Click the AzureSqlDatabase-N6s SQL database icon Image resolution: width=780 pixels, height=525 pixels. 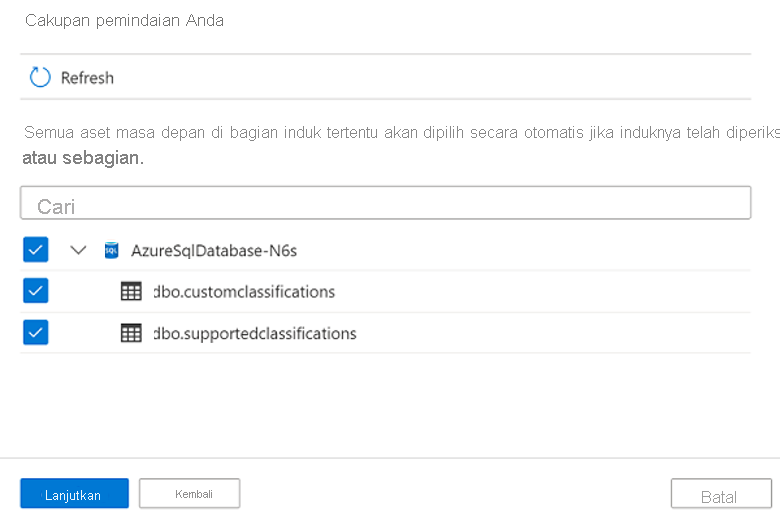(x=111, y=250)
